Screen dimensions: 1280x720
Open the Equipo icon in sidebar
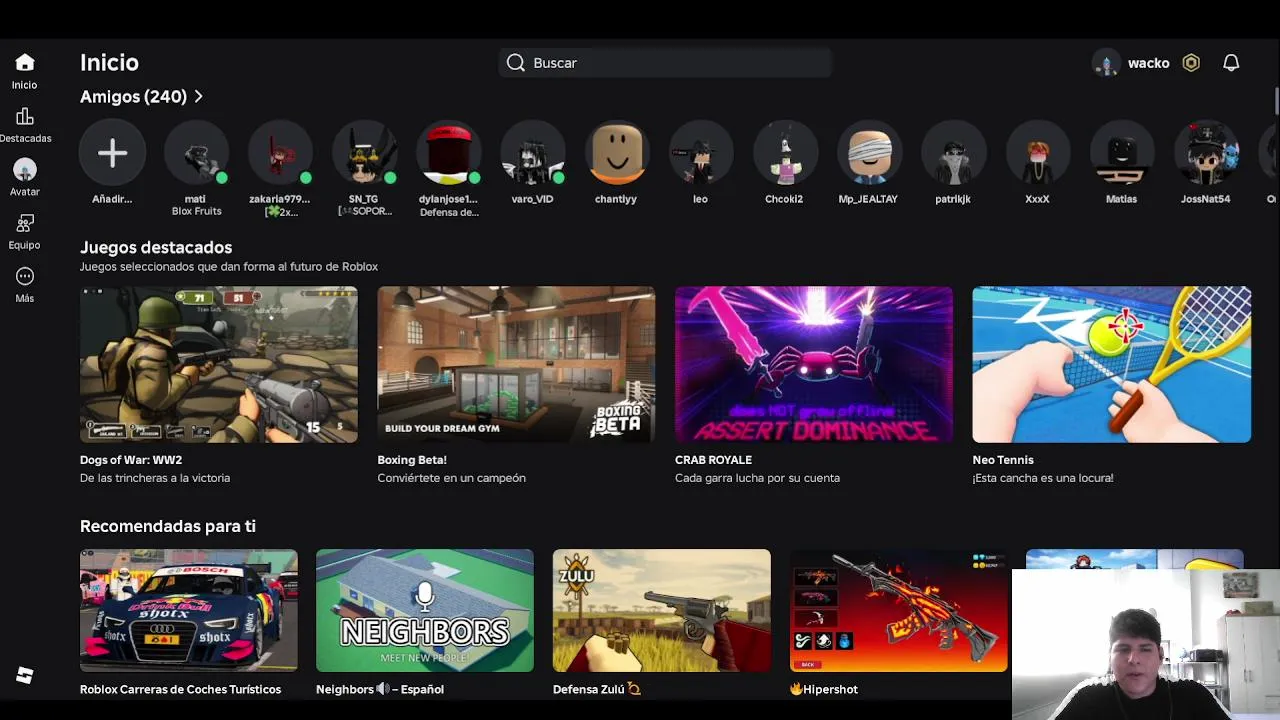click(25, 223)
